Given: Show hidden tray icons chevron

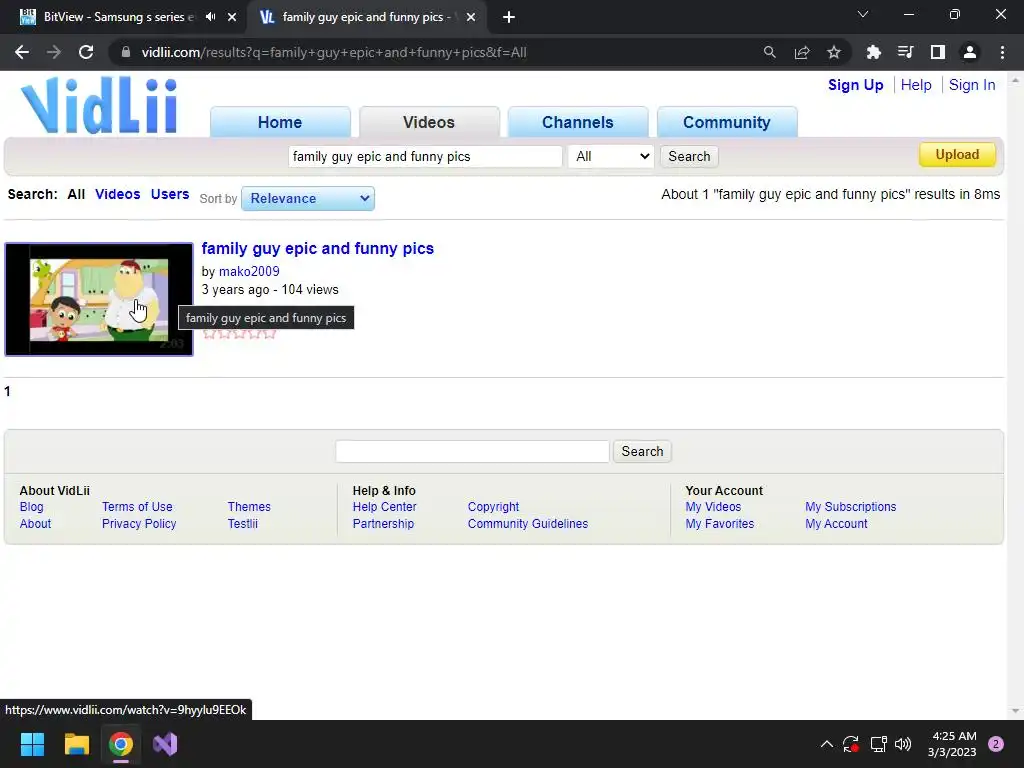Looking at the screenshot, I should (826, 744).
